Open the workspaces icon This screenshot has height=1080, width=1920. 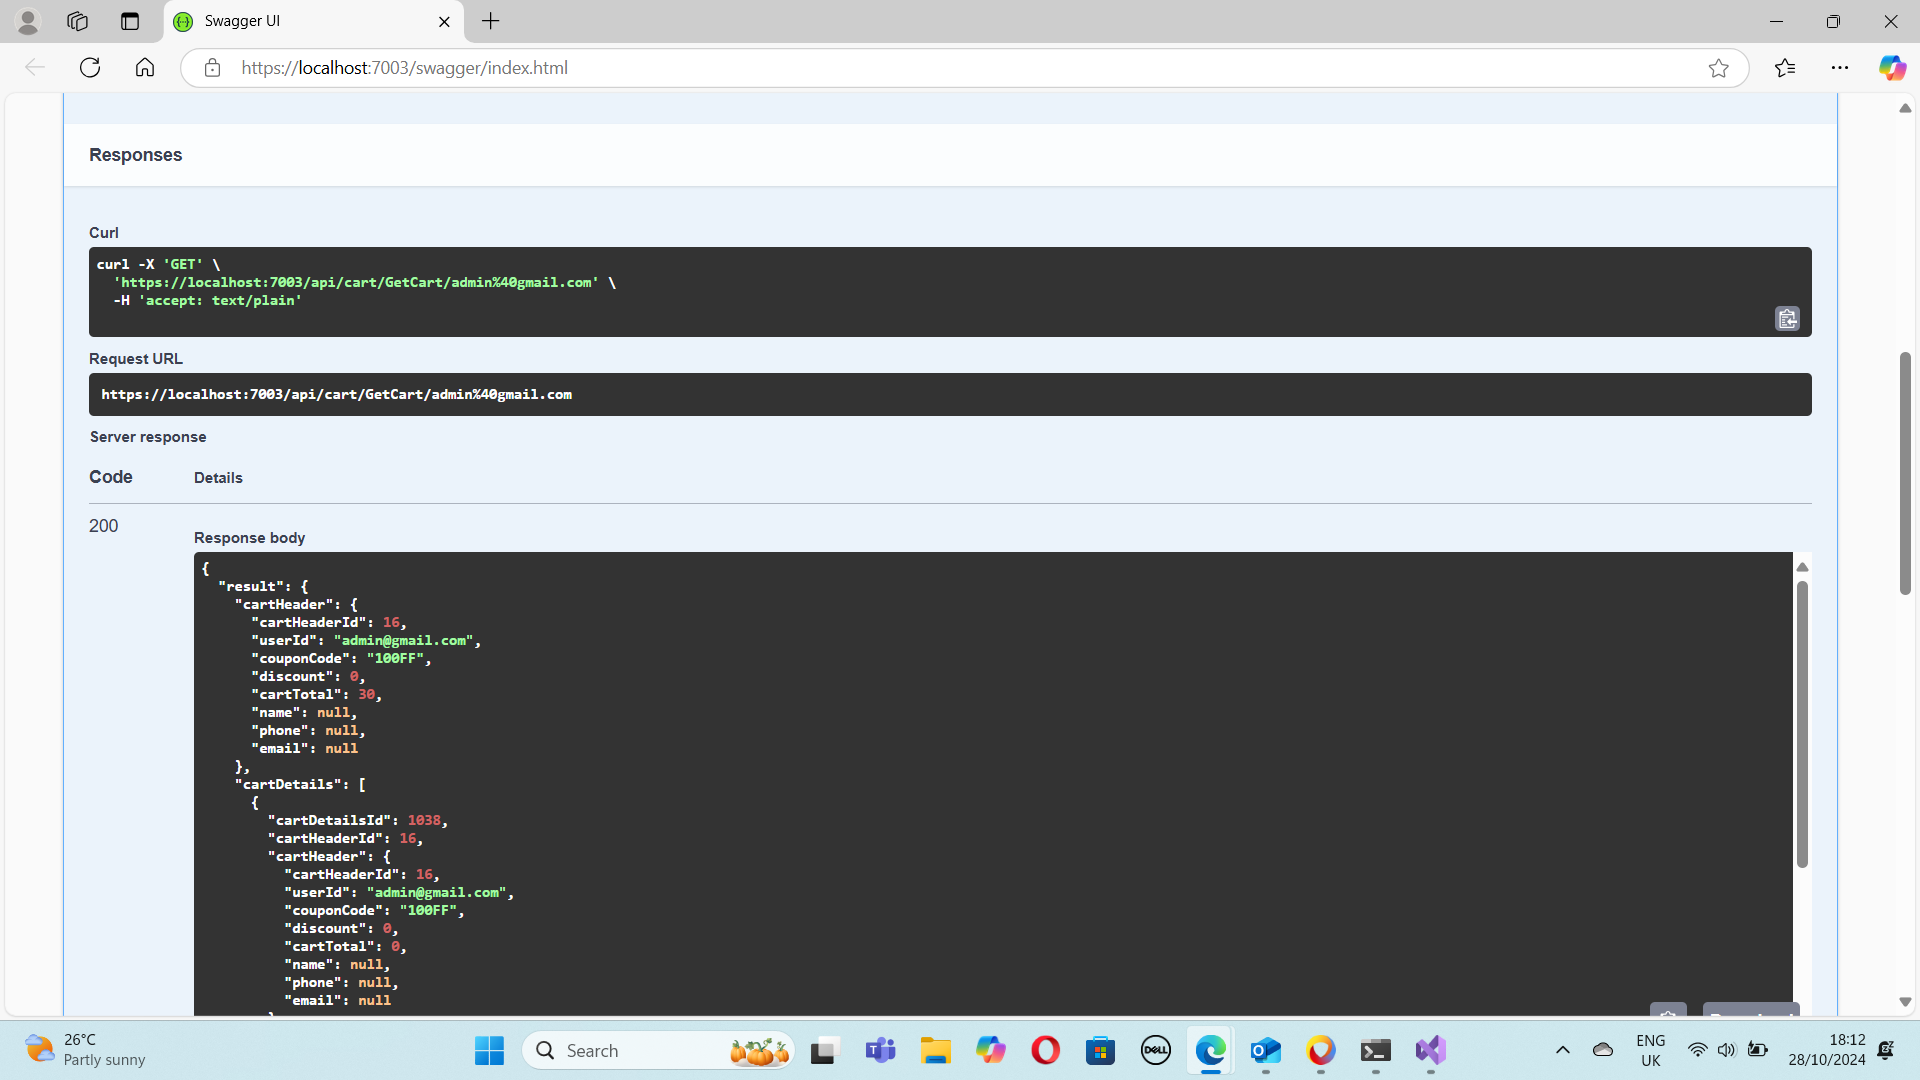pos(78,21)
